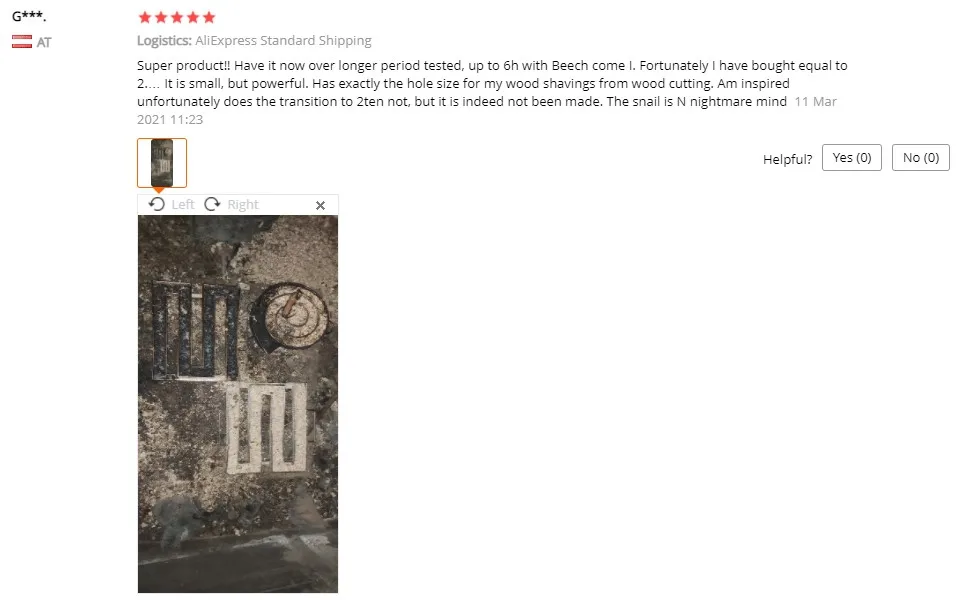Rotate the photo clockwise with the Right arrow icon
The width and height of the screenshot is (962, 600).
coord(212,204)
